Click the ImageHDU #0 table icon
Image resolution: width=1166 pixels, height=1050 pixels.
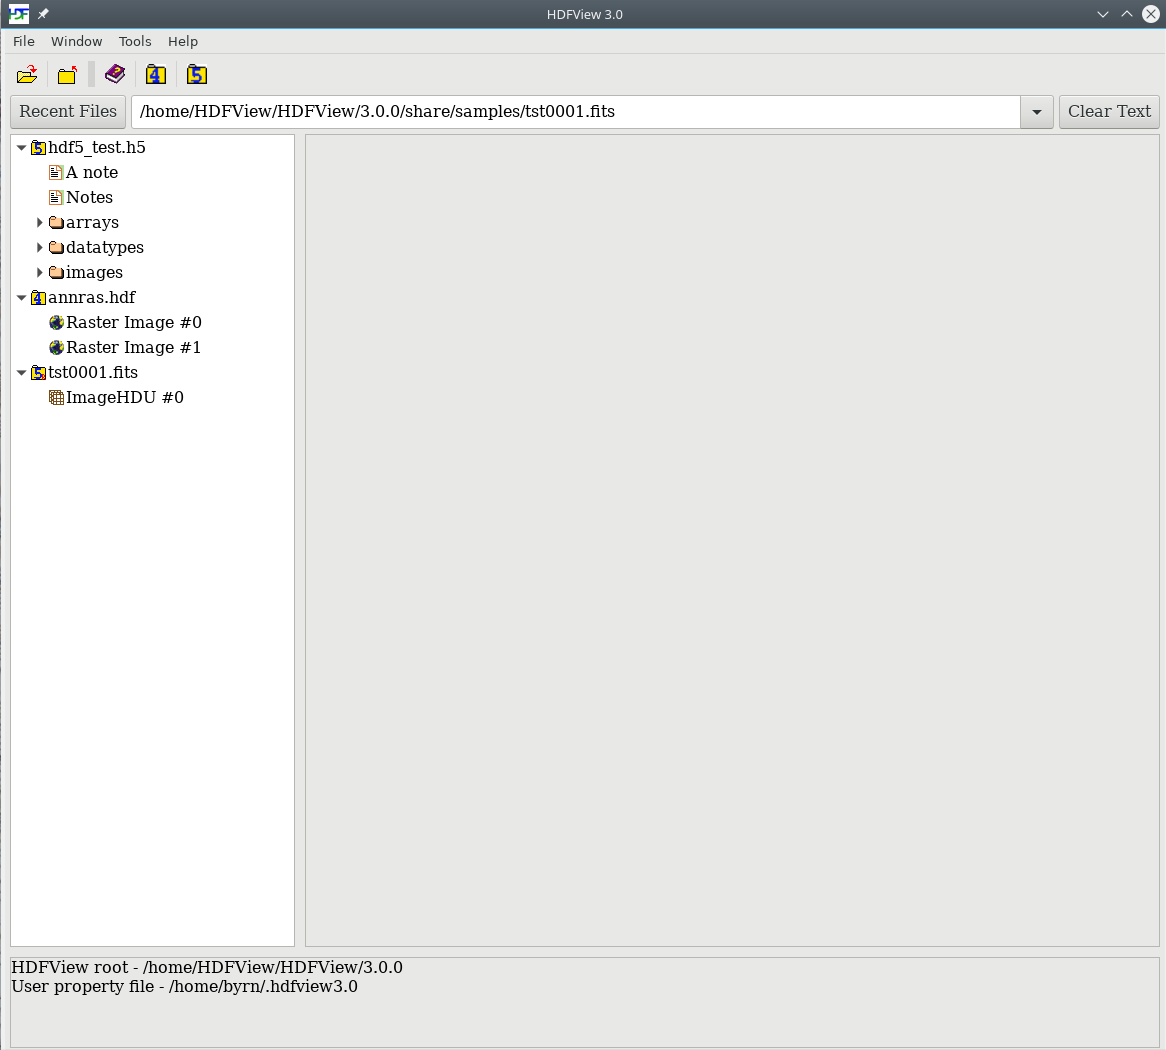[56, 398]
